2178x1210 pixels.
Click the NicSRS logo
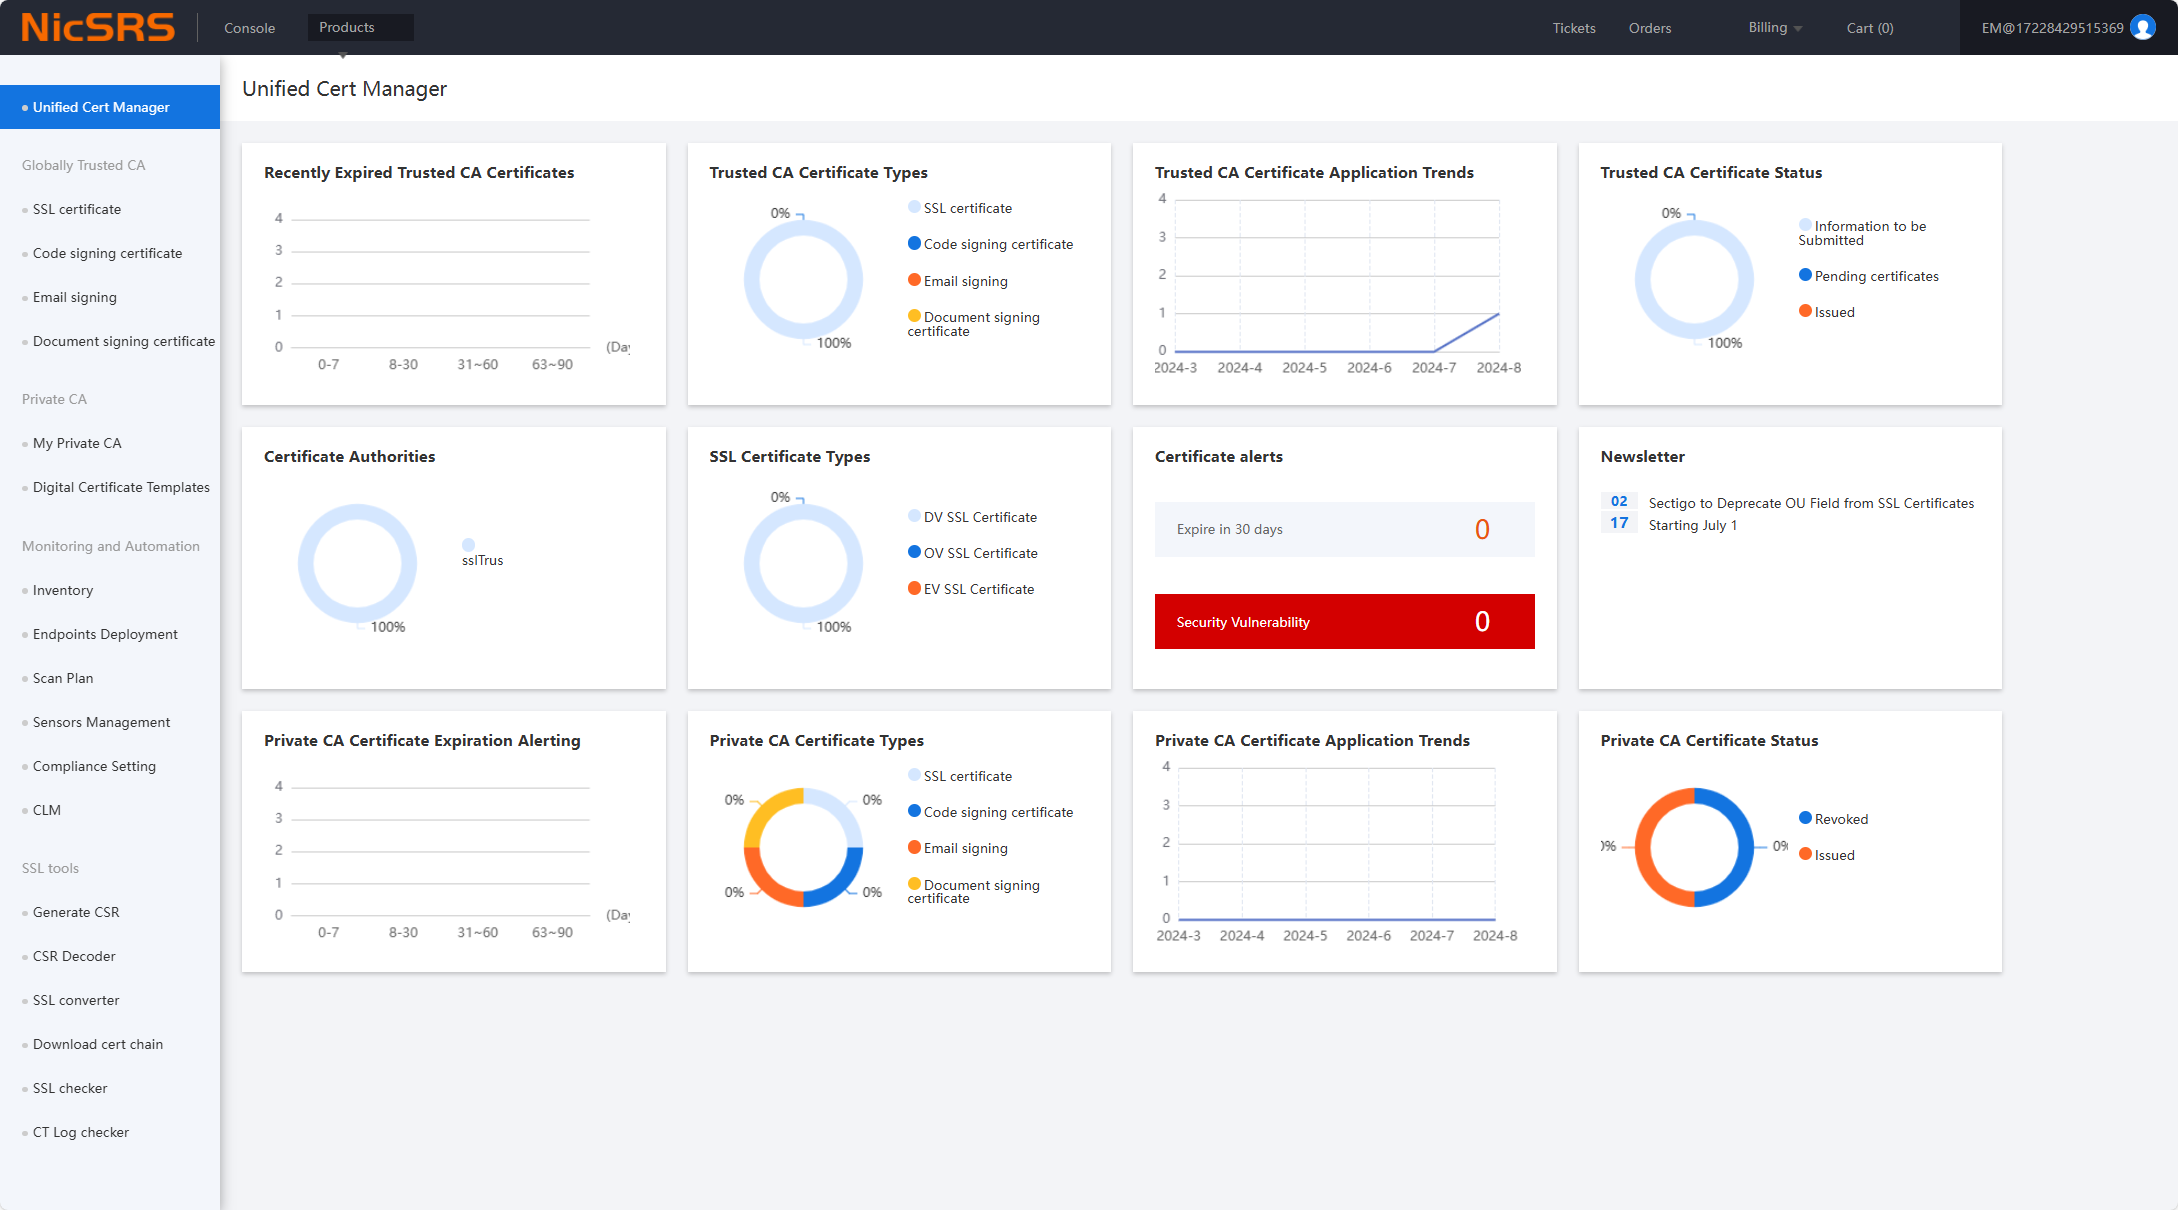98,27
